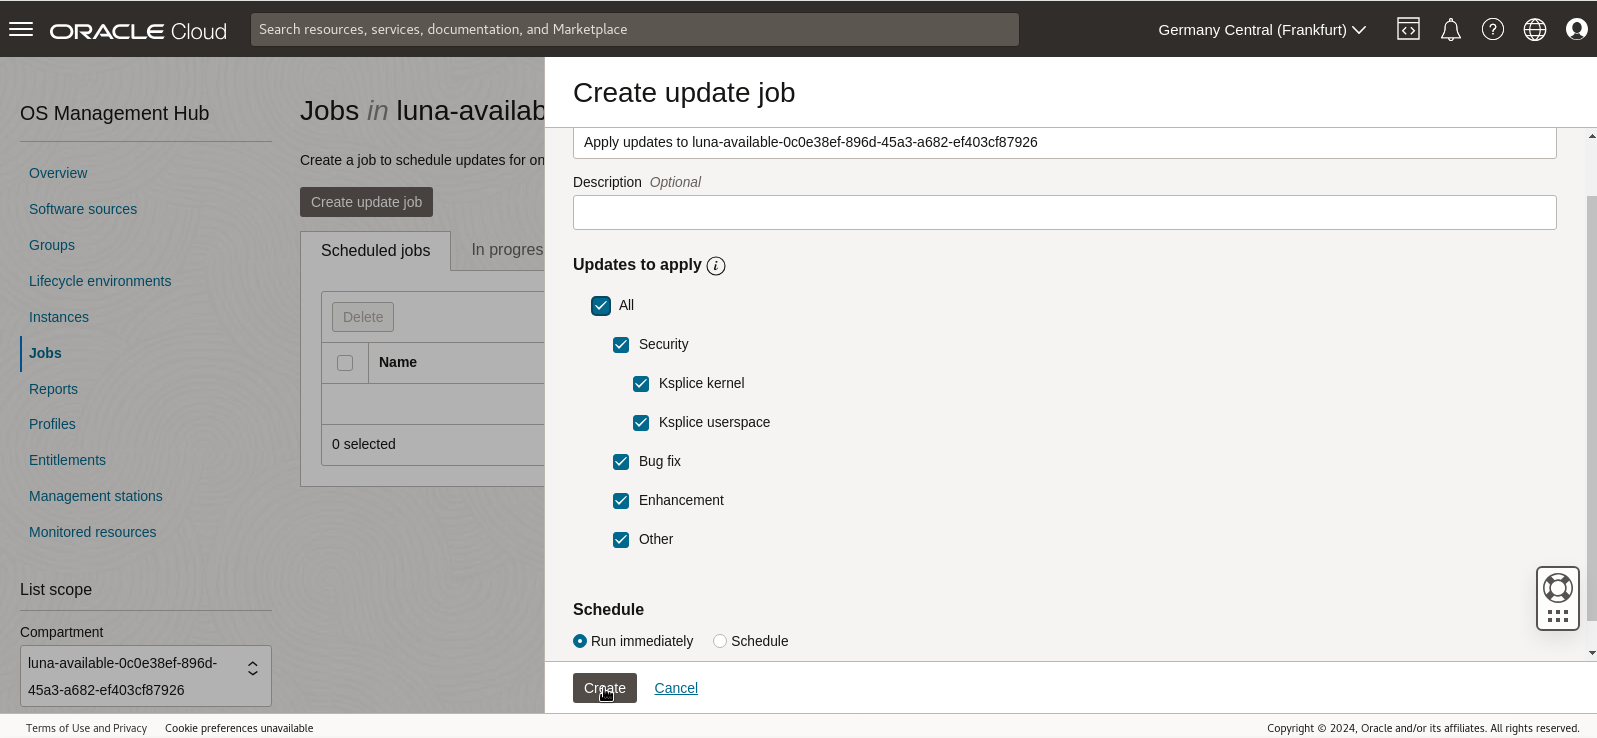This screenshot has width=1597, height=738.
Task: Click the Create button
Action: pos(605,688)
